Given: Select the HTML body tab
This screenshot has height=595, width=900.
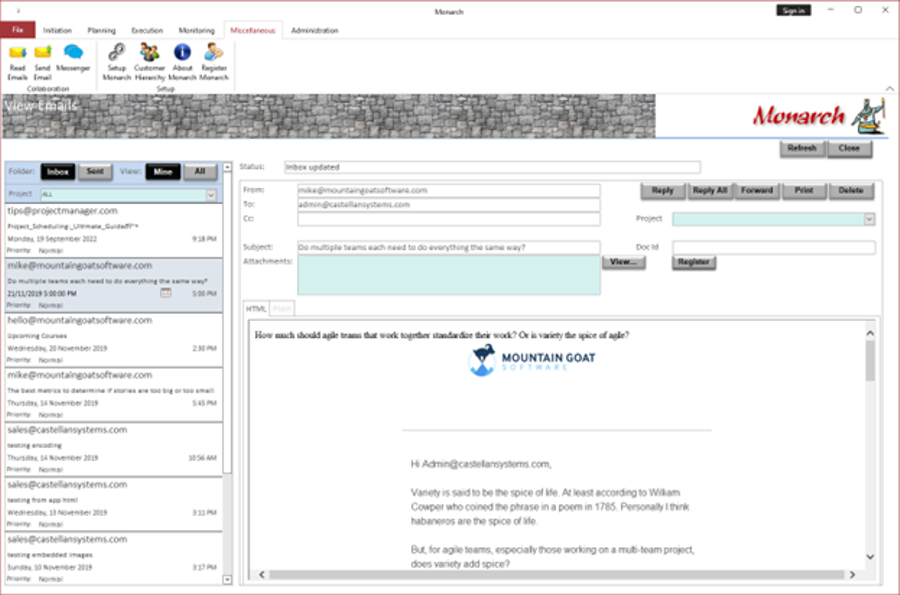Looking at the screenshot, I should click(x=256, y=309).
